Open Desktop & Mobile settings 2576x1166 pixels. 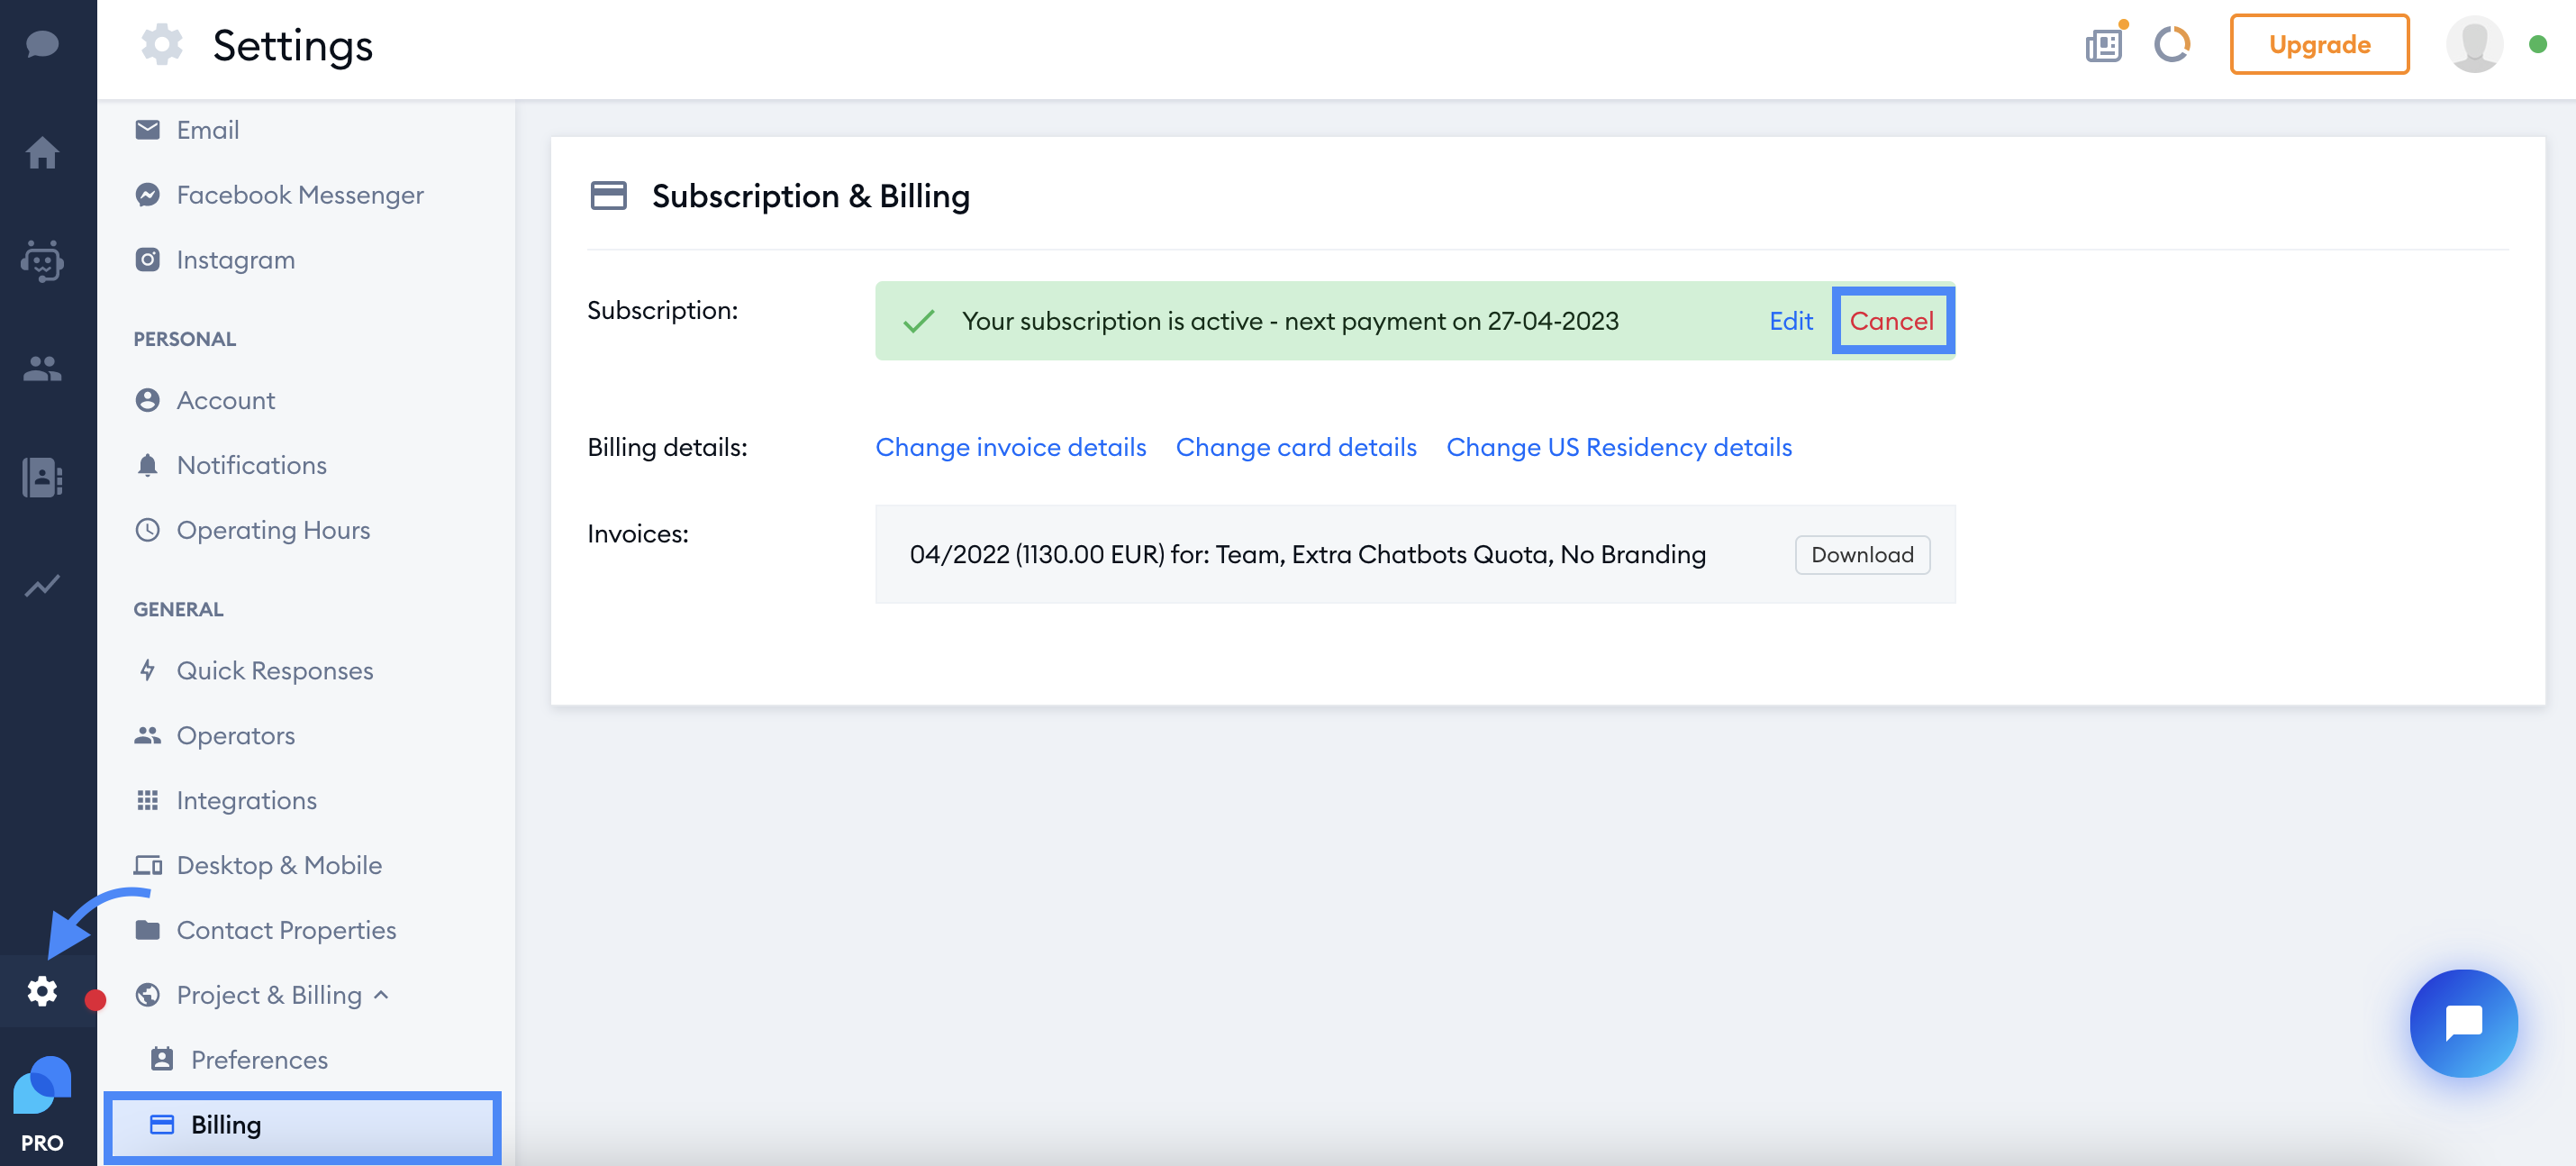pyautogui.click(x=259, y=865)
